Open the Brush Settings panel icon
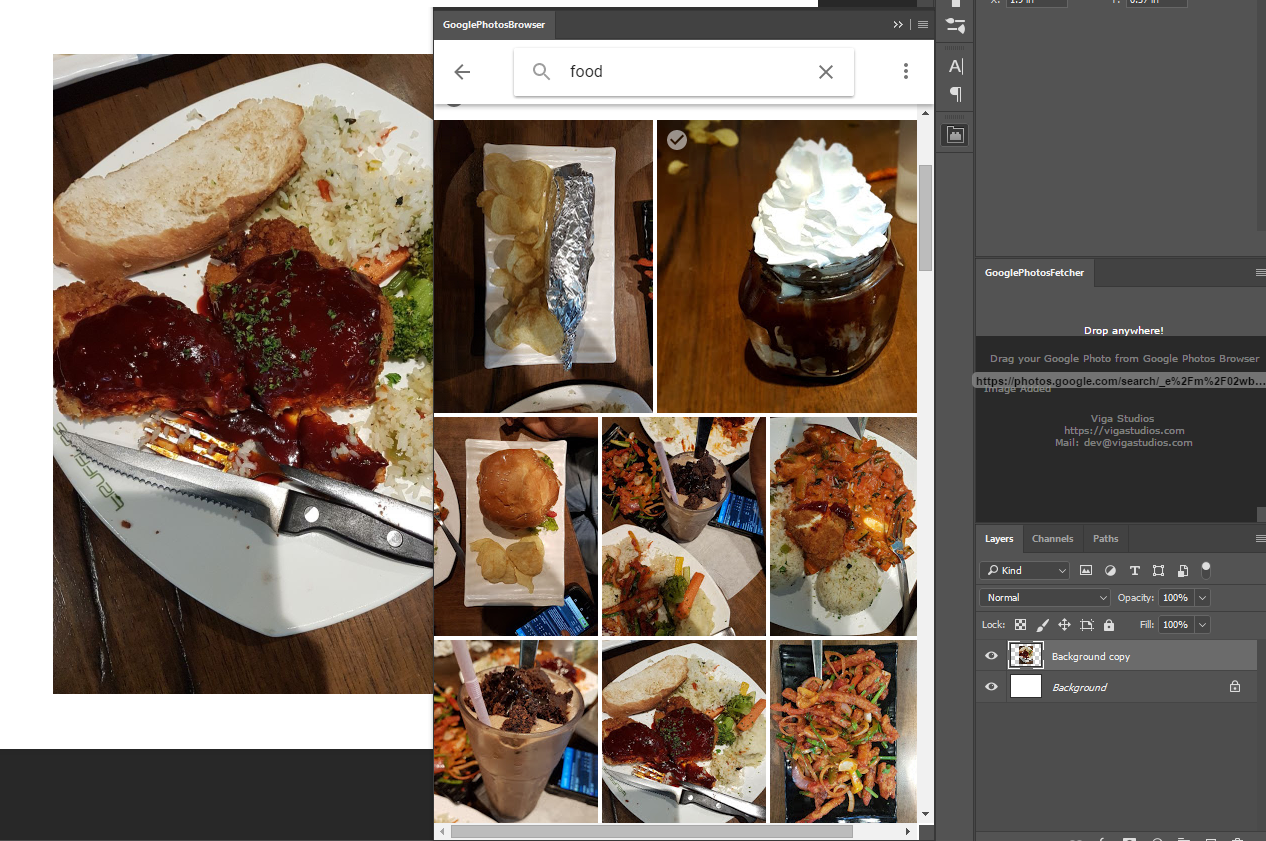 pos(956,27)
